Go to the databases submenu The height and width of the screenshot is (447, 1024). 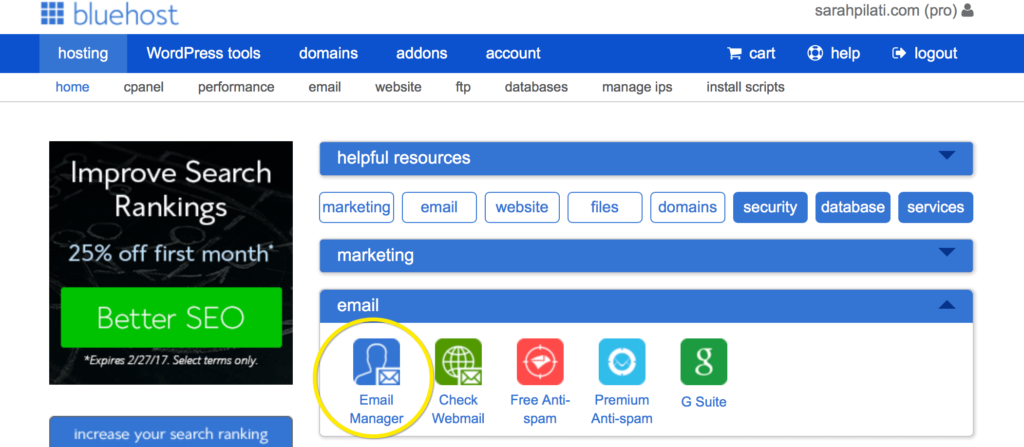pos(536,87)
